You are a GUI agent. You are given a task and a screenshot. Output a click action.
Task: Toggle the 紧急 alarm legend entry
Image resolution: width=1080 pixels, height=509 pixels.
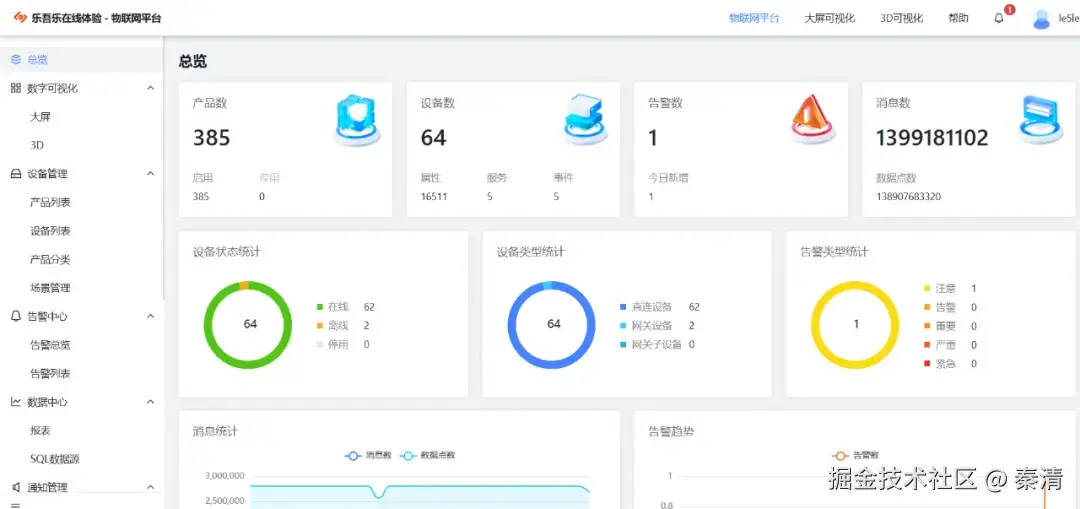point(940,364)
